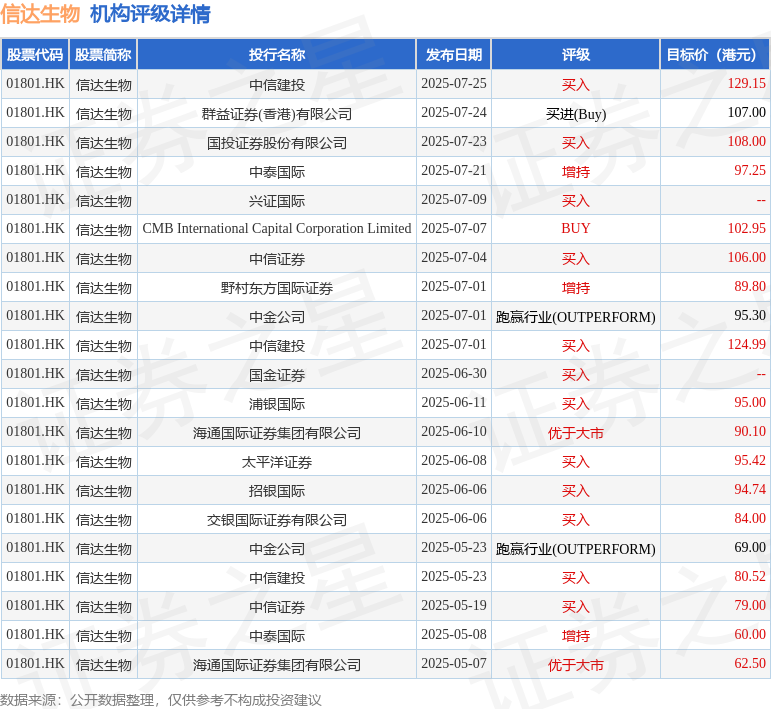Click target price 95.30
Screen dimensions: 771x709
[x=750, y=316]
